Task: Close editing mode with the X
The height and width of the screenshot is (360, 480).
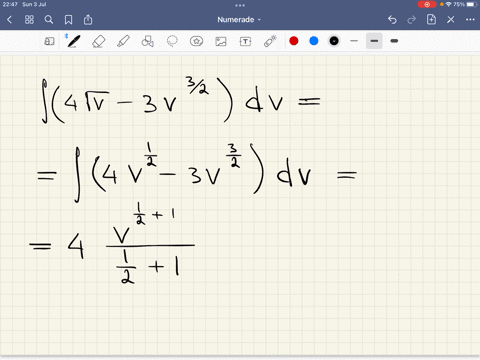Action: pyautogui.click(x=451, y=20)
